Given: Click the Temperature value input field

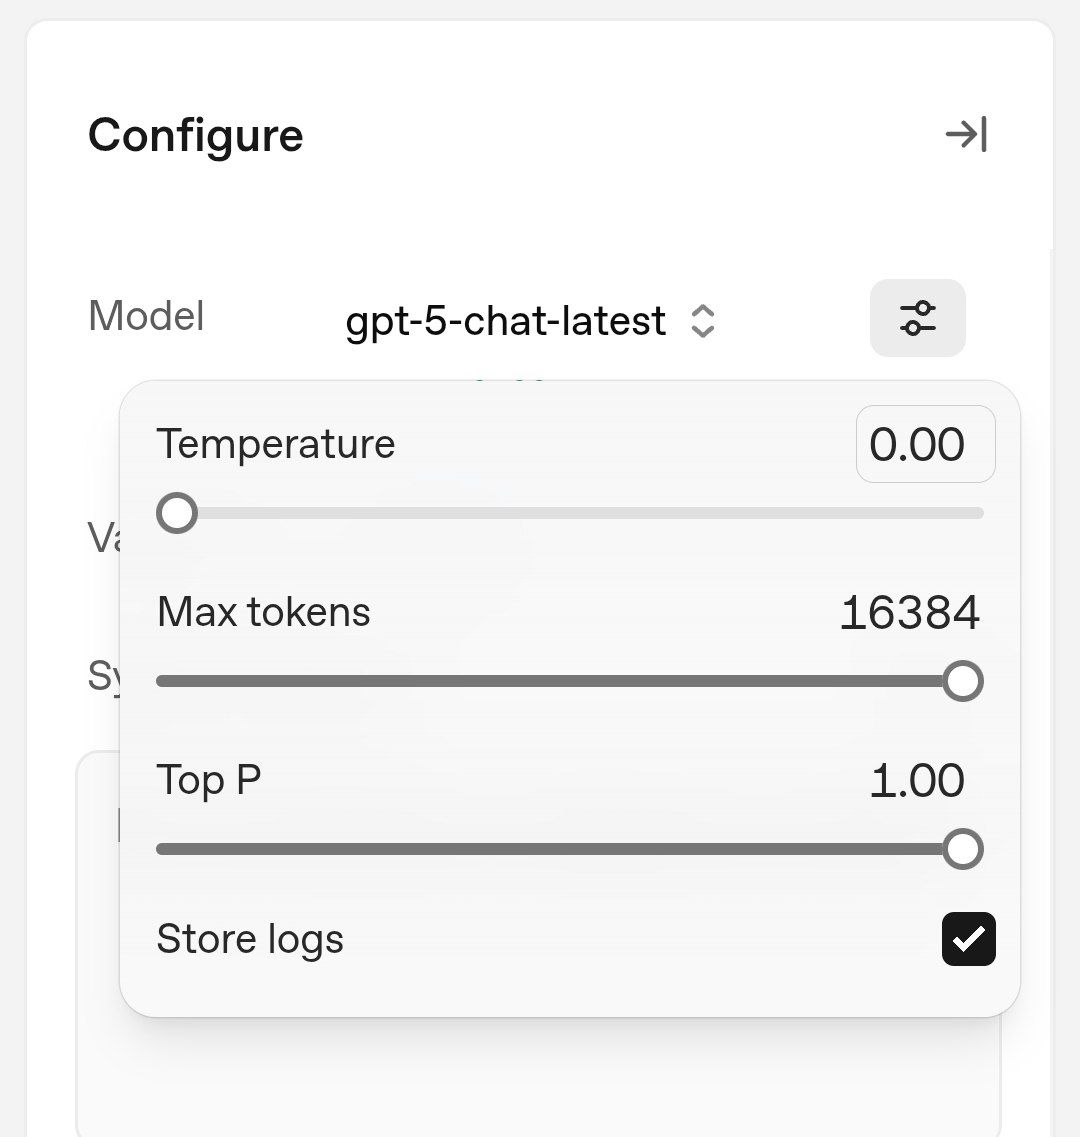Looking at the screenshot, I should [x=926, y=444].
